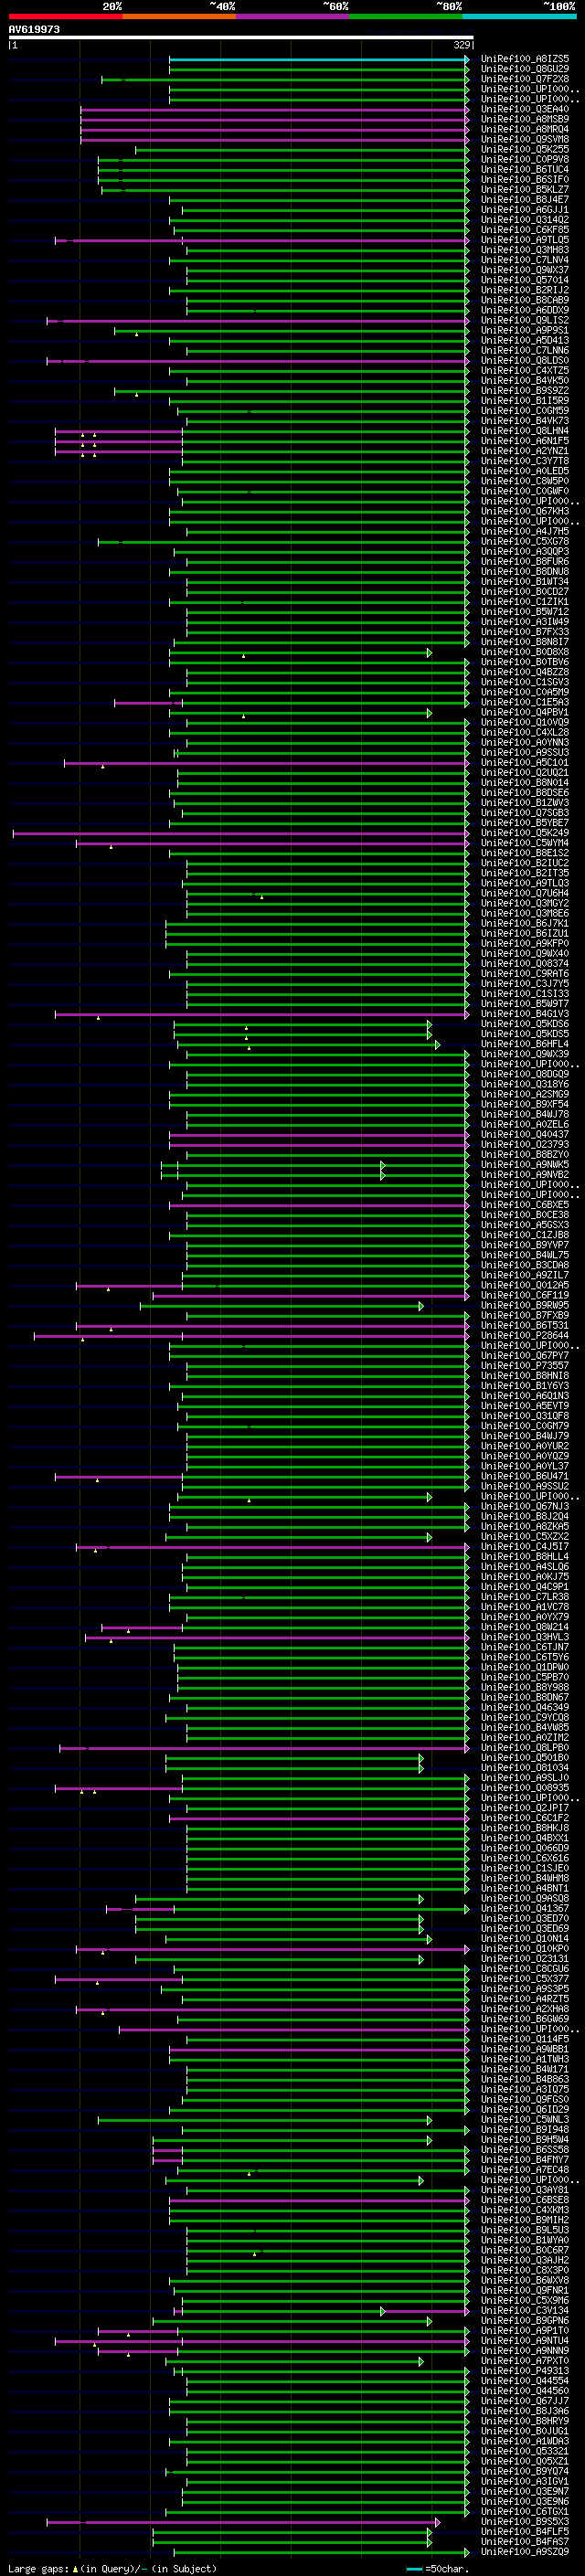Select hit UniRef100_C6BSE8
This screenshot has height=2576, width=585.
coord(525,2200)
